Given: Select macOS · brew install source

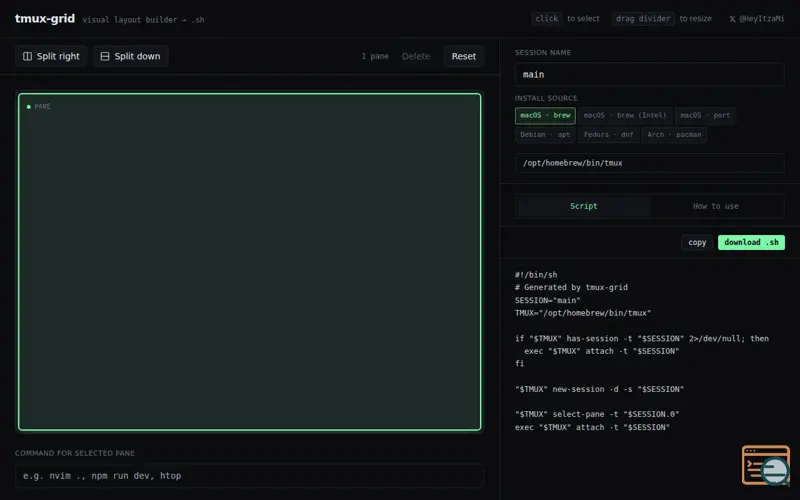Looking at the screenshot, I should pos(545,115).
